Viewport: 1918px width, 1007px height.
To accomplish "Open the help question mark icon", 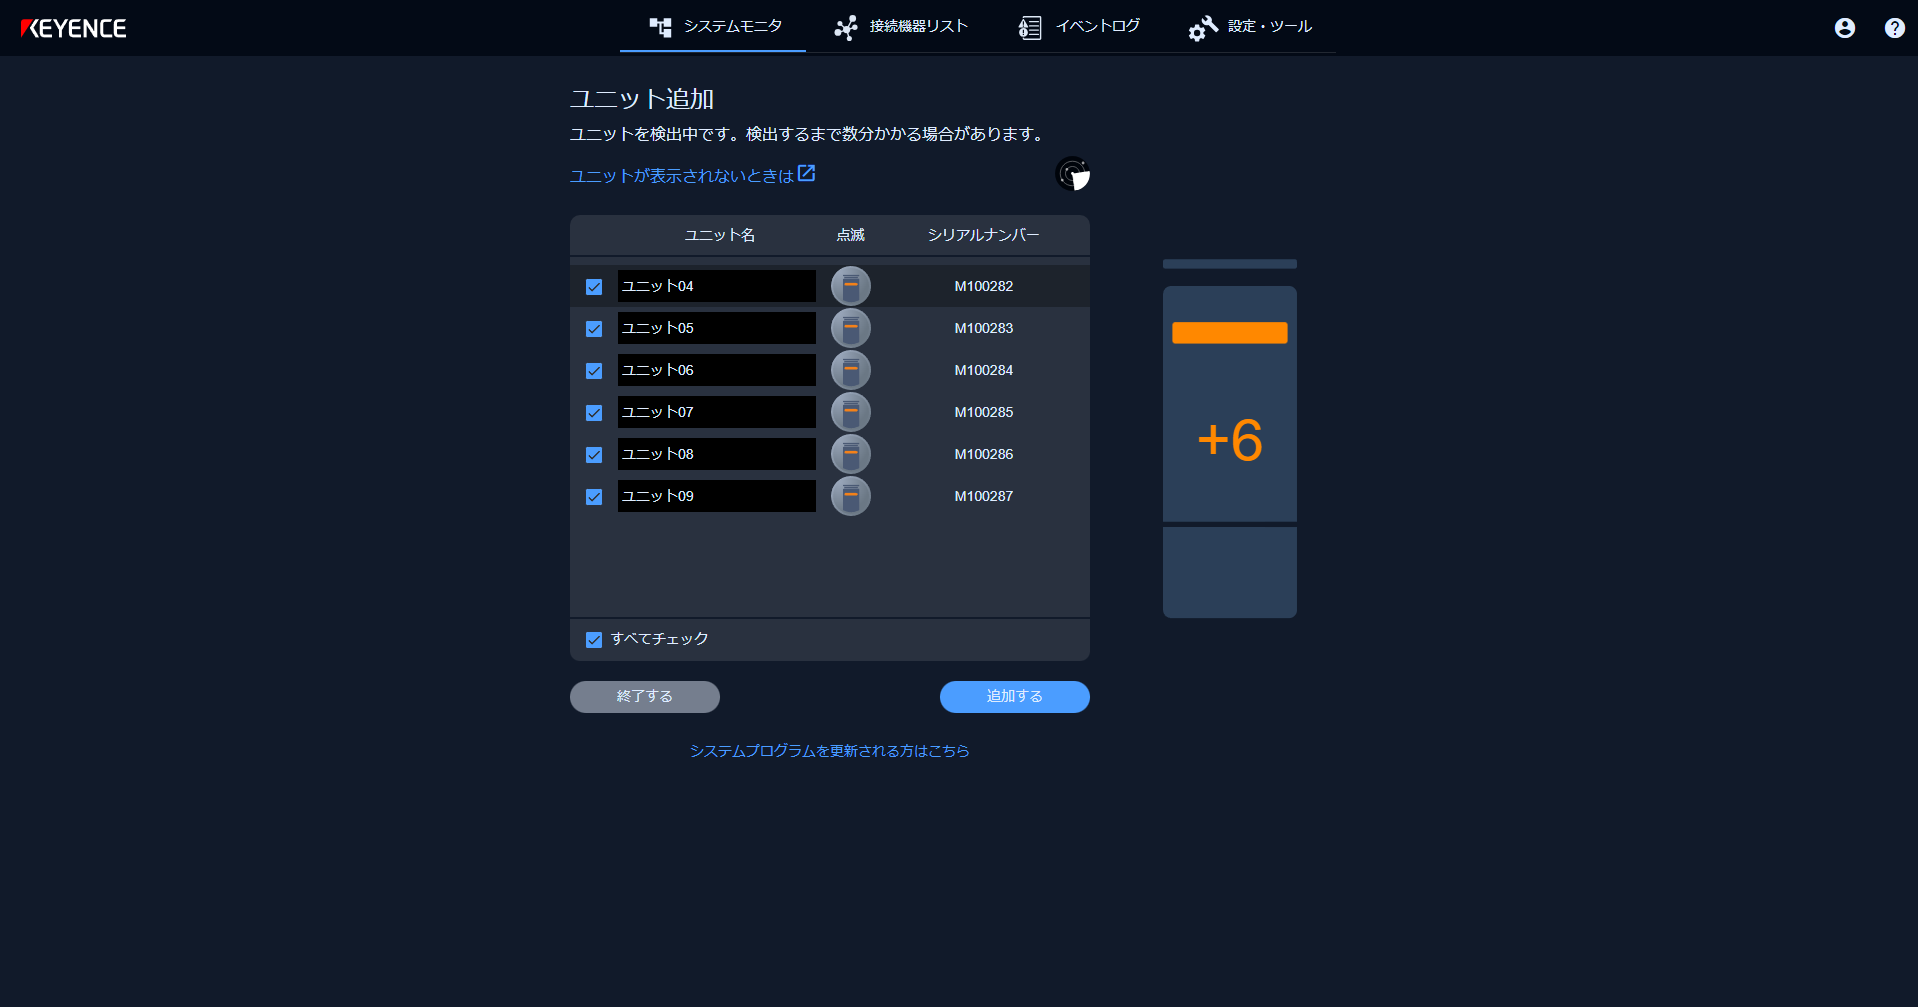I will (x=1894, y=28).
